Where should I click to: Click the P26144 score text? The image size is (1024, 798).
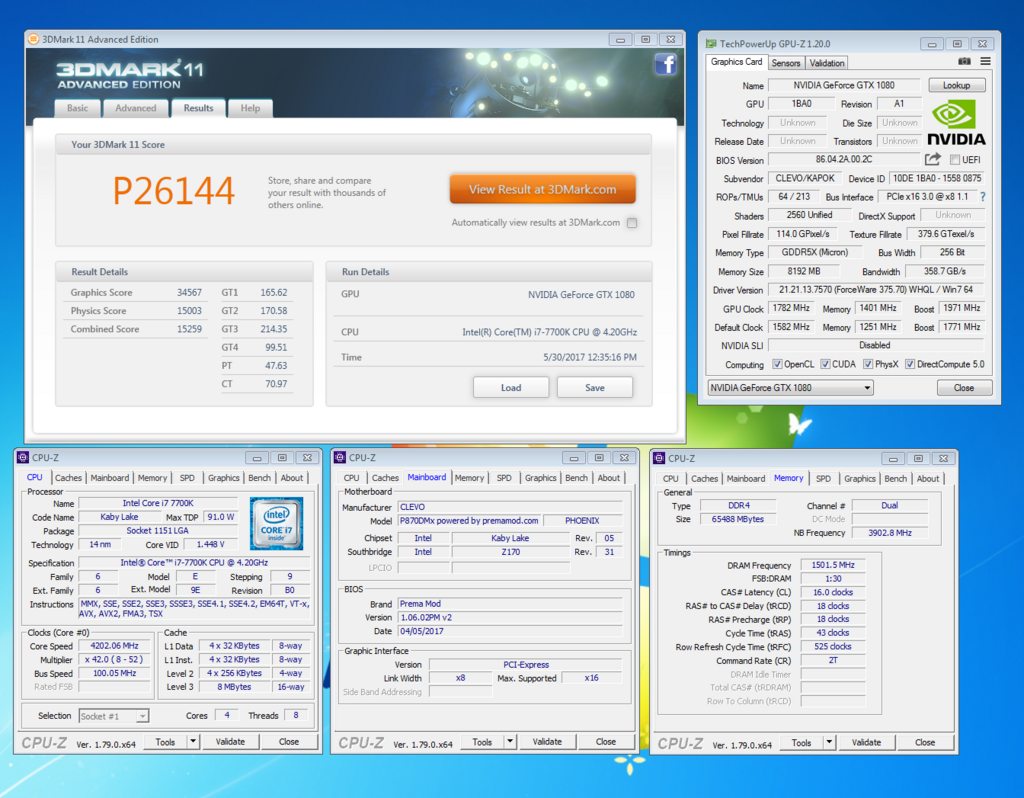pyautogui.click(x=174, y=191)
